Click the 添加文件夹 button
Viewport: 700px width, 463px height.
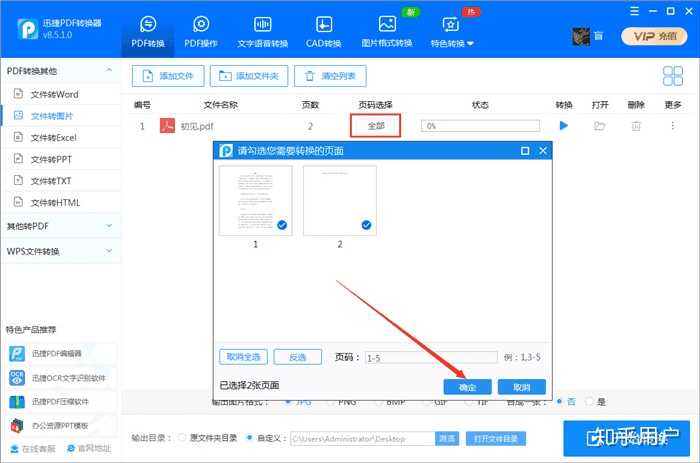coord(249,76)
